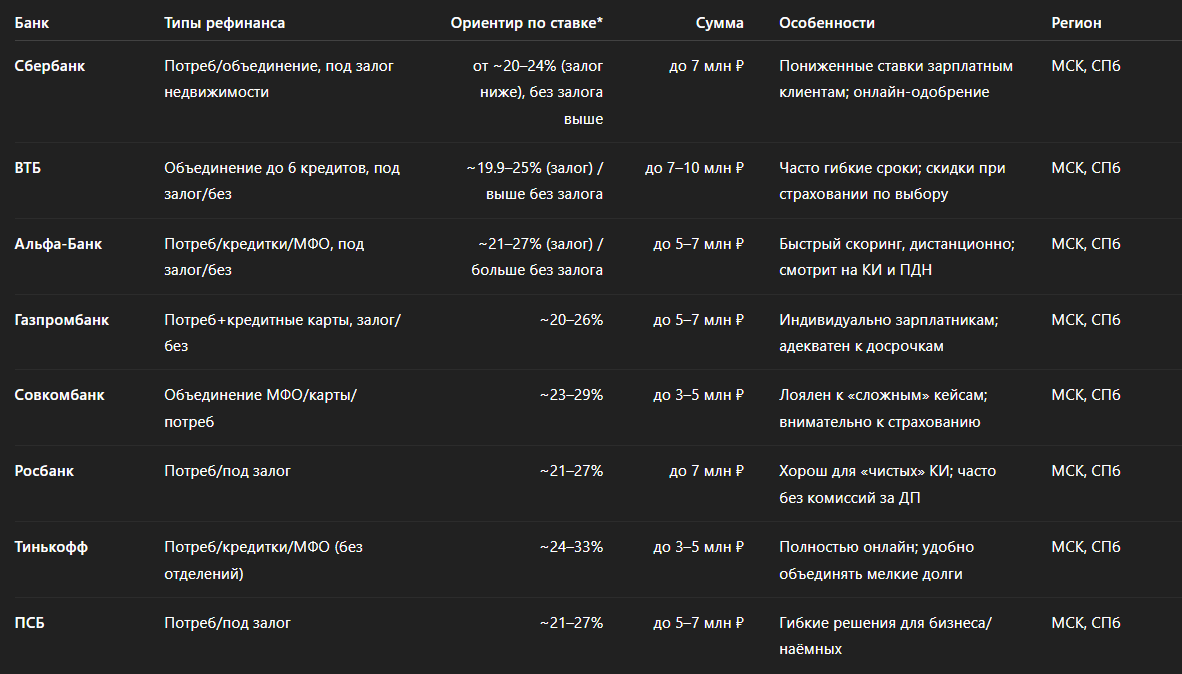Click "Объединение до 6 кредитов" cell text
1182x674 pixels.
[x=282, y=168]
